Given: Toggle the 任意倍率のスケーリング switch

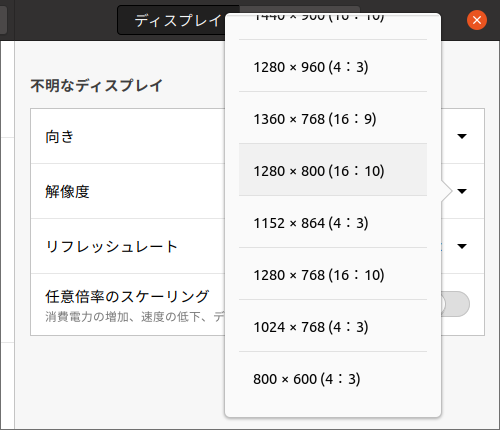Looking at the screenshot, I should point(455,304).
